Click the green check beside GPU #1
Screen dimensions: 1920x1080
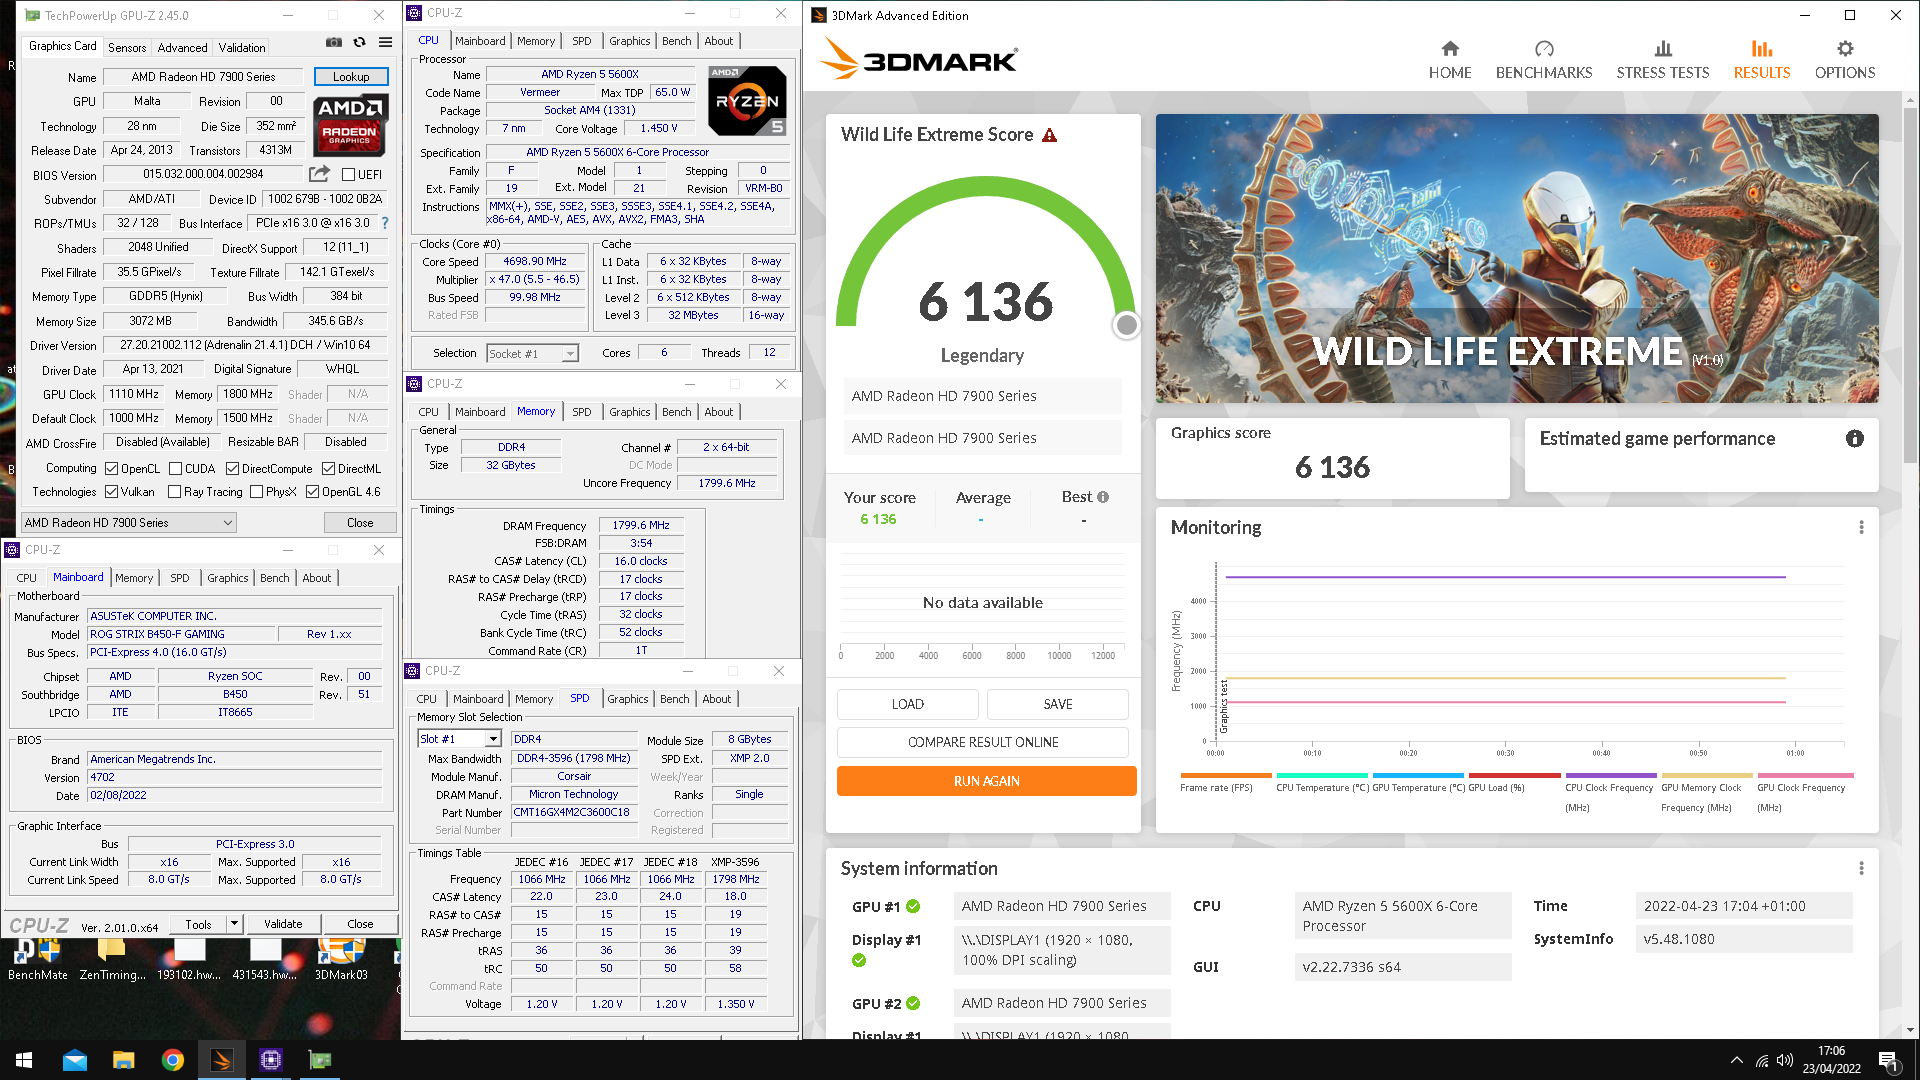point(913,906)
